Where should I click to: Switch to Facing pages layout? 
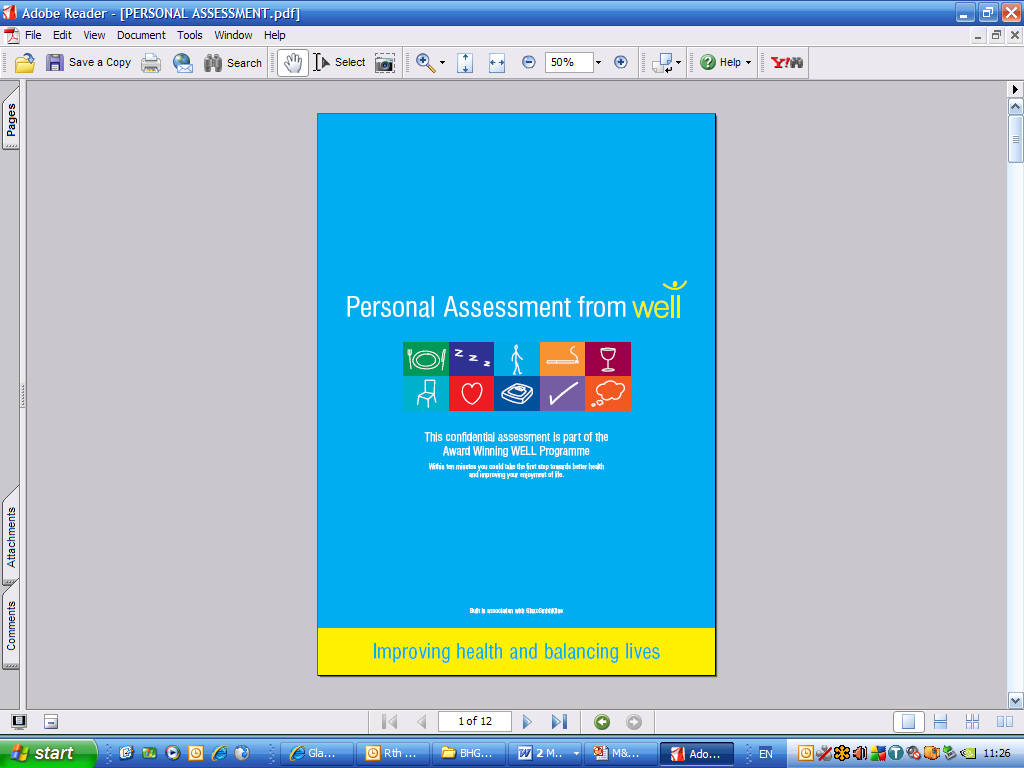(1004, 722)
